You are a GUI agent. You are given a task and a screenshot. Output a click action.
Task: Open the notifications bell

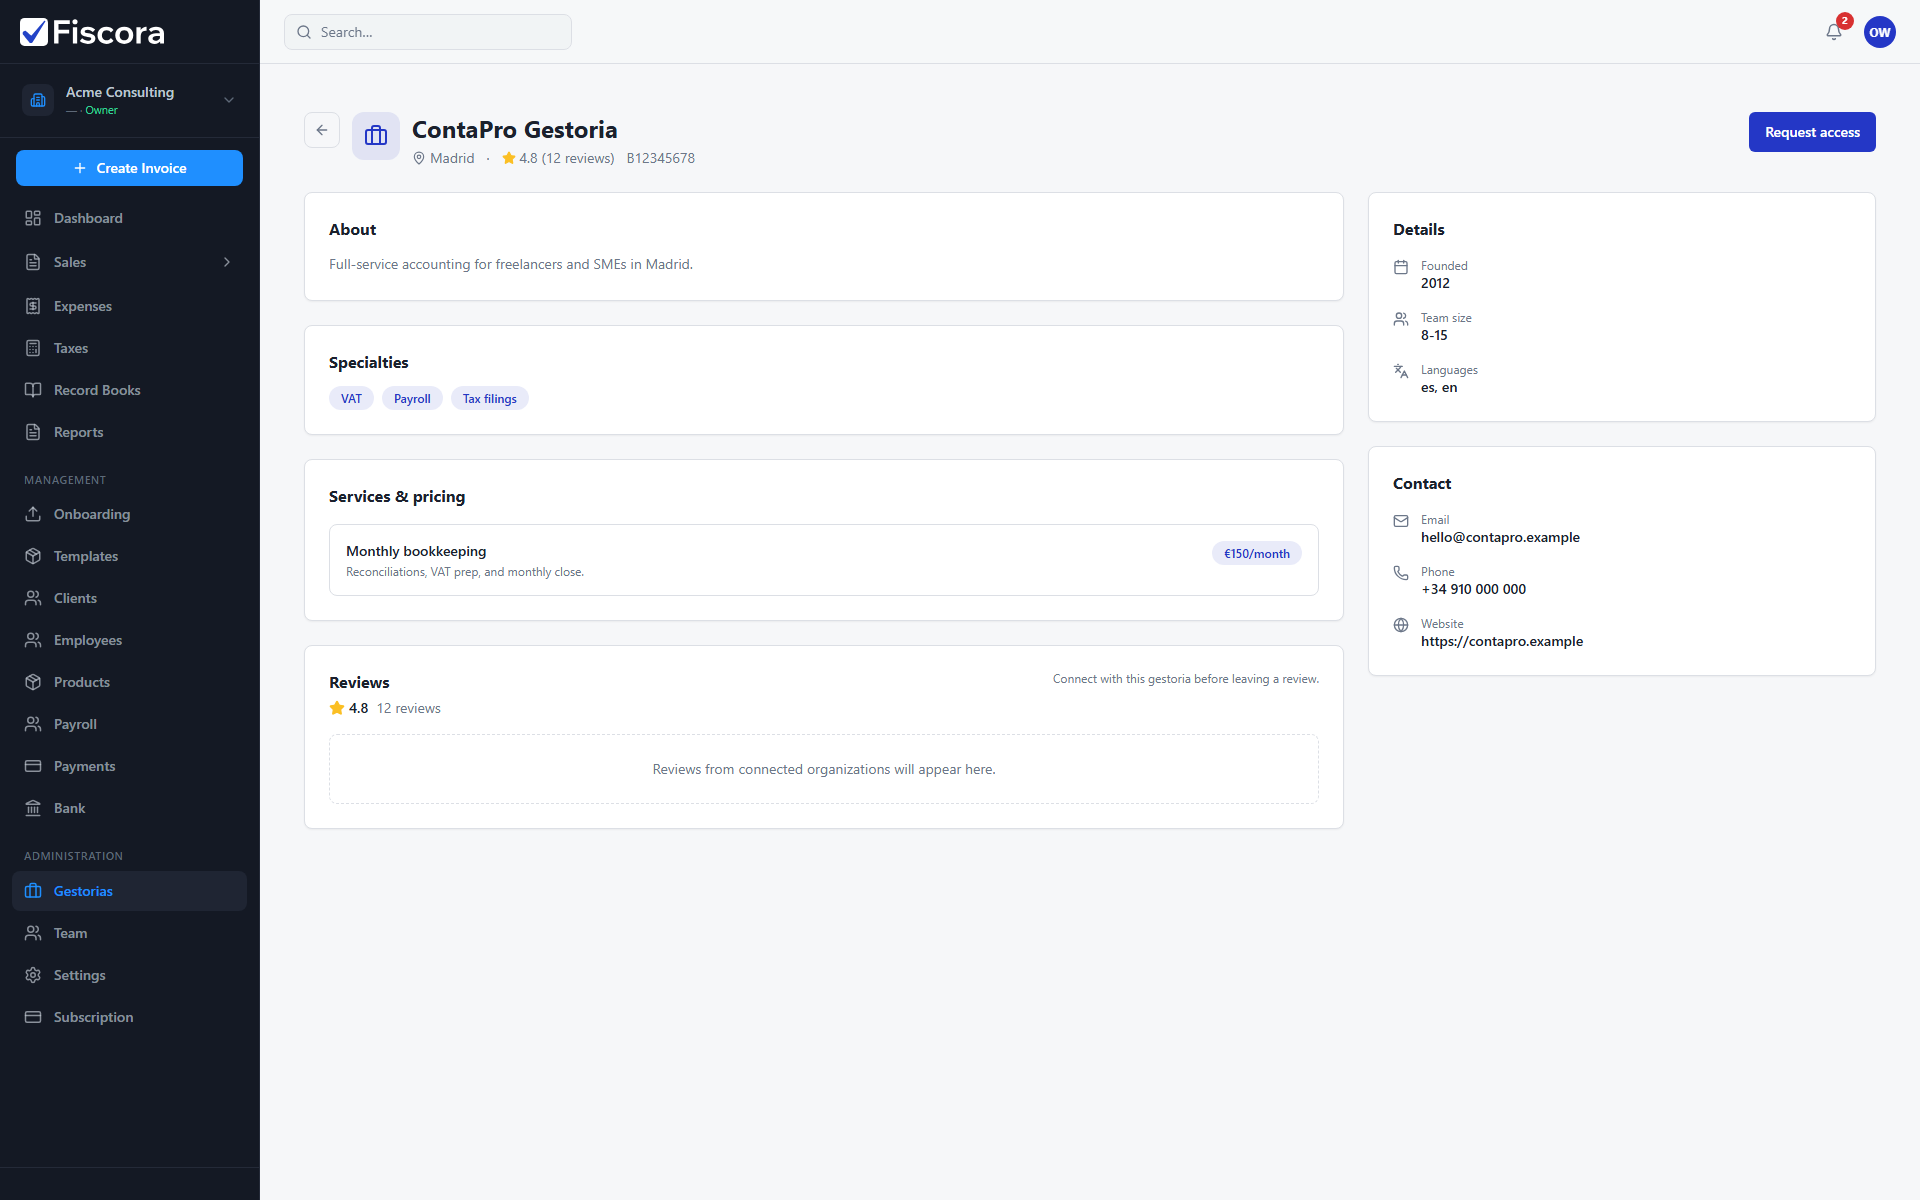pyautogui.click(x=1834, y=32)
